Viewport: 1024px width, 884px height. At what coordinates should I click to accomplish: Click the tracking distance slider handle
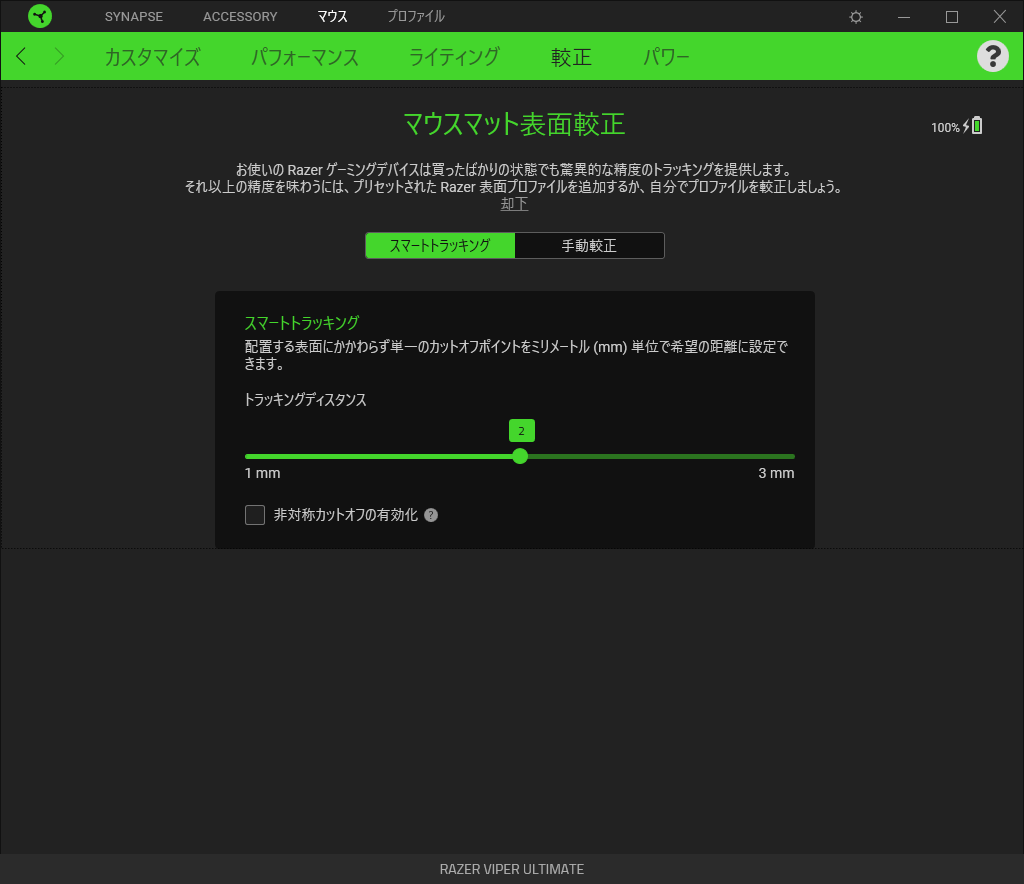[520, 456]
